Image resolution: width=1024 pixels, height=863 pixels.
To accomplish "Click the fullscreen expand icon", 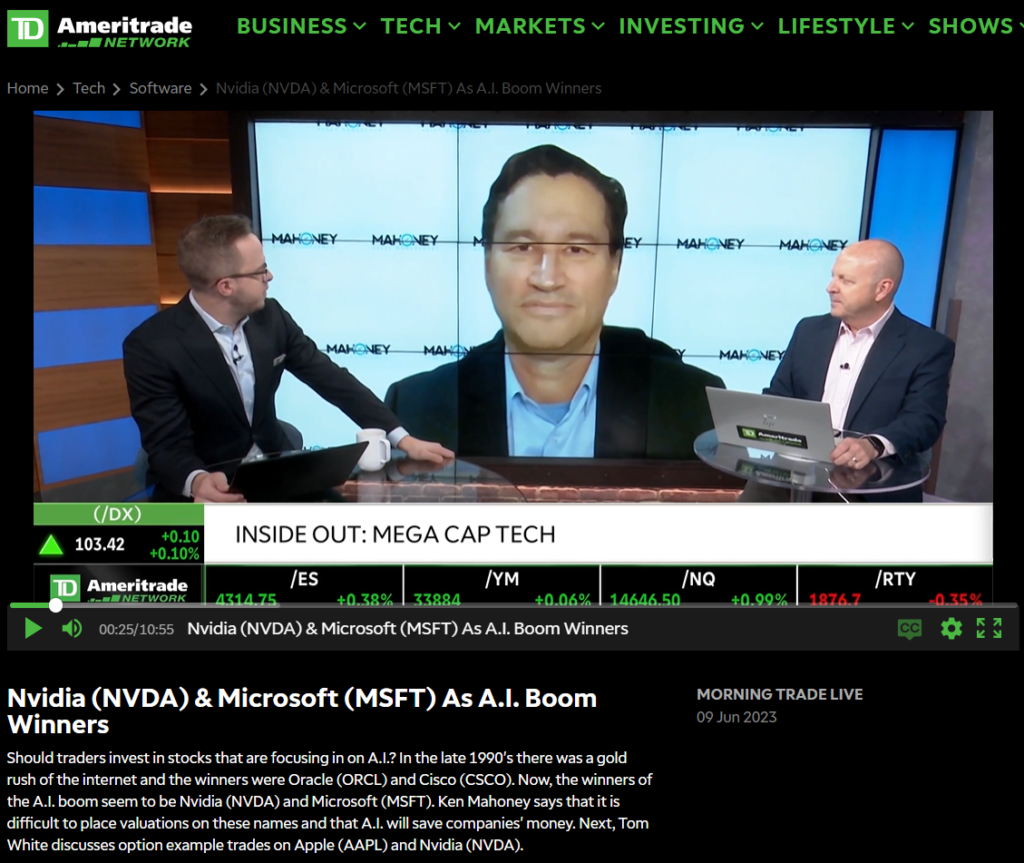I will point(991,628).
